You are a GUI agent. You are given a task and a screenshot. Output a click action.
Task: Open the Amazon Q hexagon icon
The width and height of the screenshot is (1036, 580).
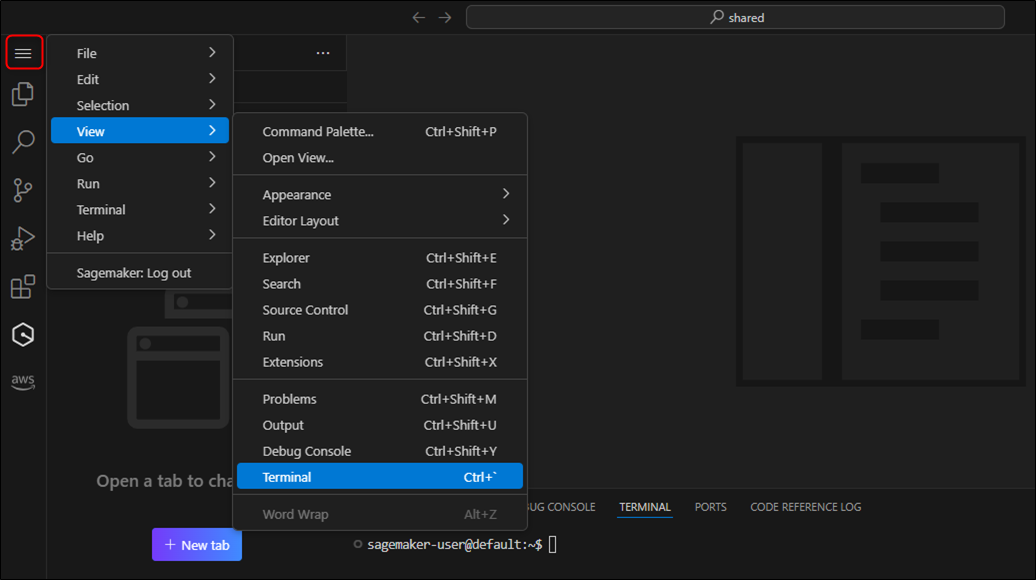pos(23,335)
